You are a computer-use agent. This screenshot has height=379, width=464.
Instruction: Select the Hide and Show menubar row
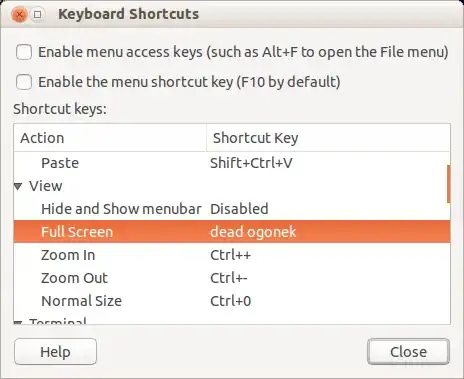(230, 209)
